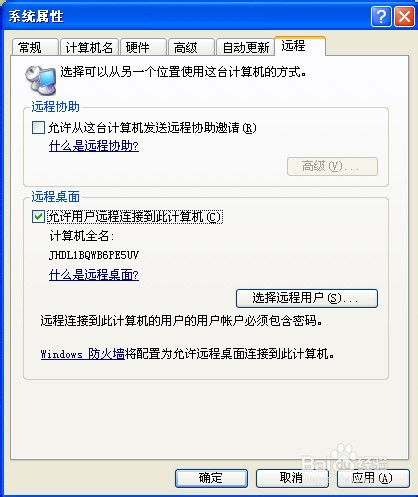Click the help question mark icon

381,16
